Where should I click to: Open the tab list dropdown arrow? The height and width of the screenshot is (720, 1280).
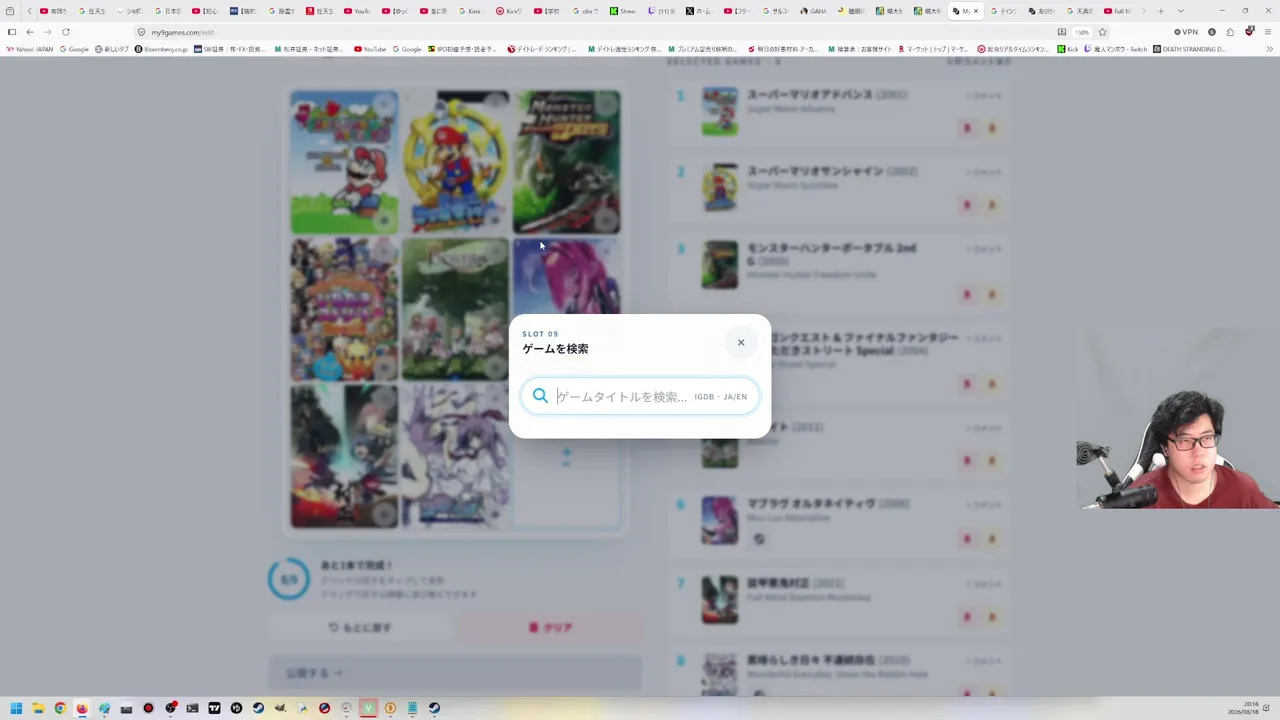[x=1180, y=11]
